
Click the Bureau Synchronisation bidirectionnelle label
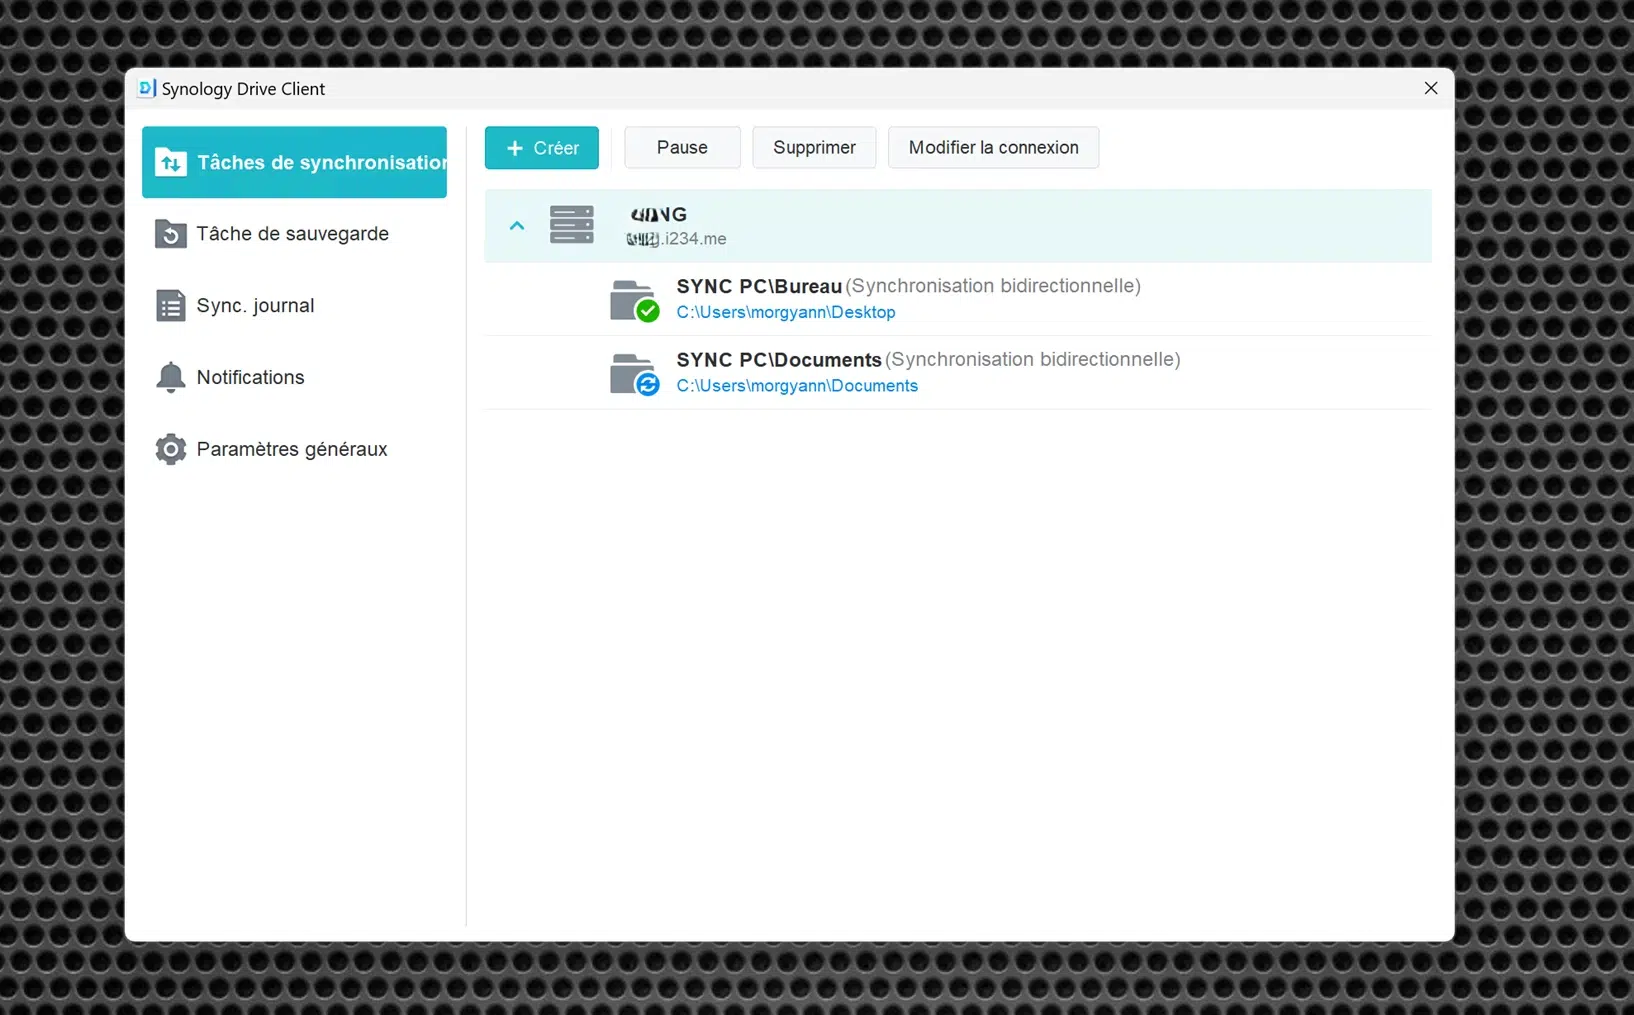click(x=993, y=286)
